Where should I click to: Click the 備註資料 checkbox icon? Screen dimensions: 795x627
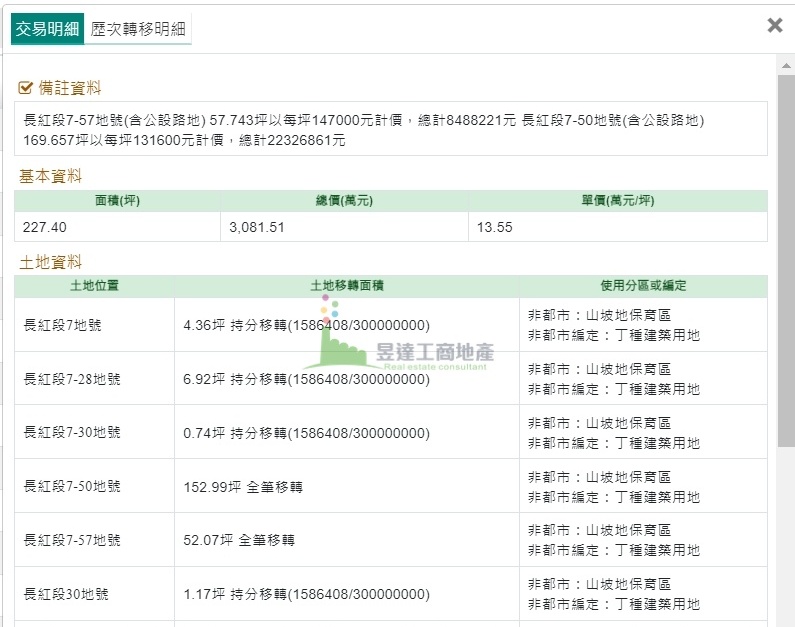coord(25,88)
